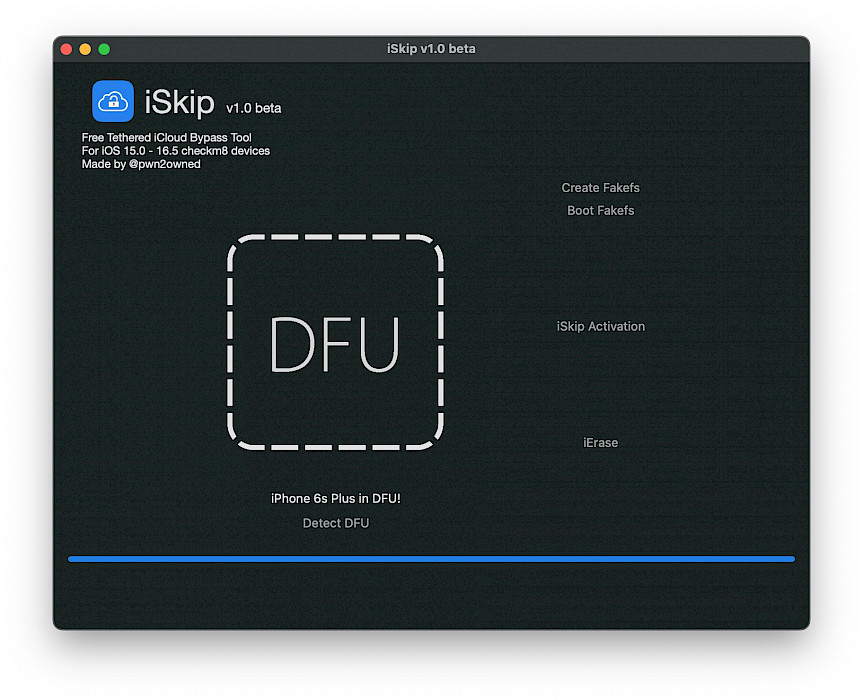The width and height of the screenshot is (863, 700).
Task: Start iSkip Activation
Action: coord(600,326)
